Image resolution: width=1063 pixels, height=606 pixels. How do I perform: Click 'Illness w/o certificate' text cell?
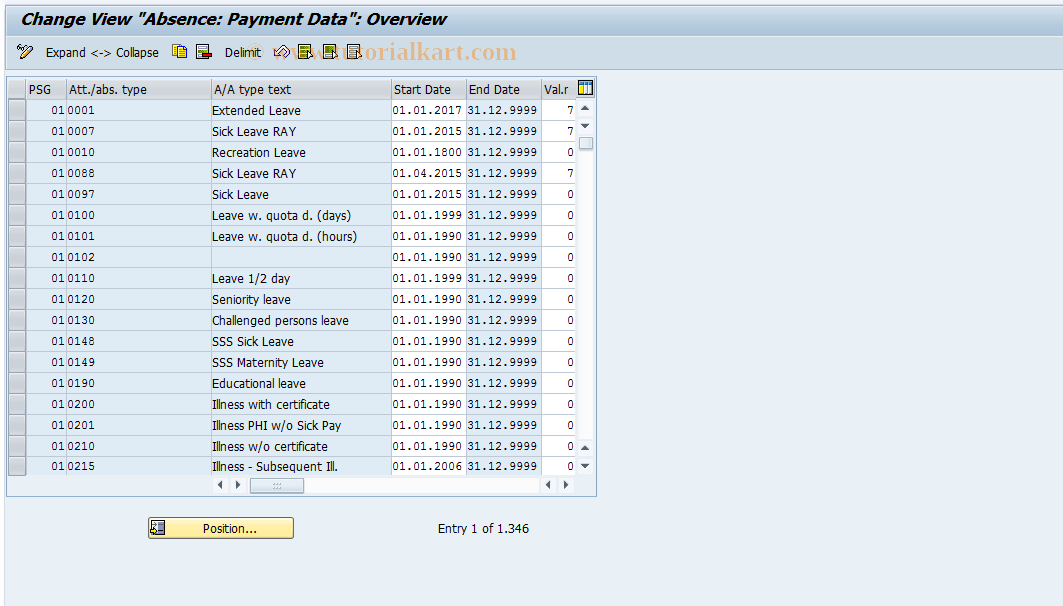301,446
